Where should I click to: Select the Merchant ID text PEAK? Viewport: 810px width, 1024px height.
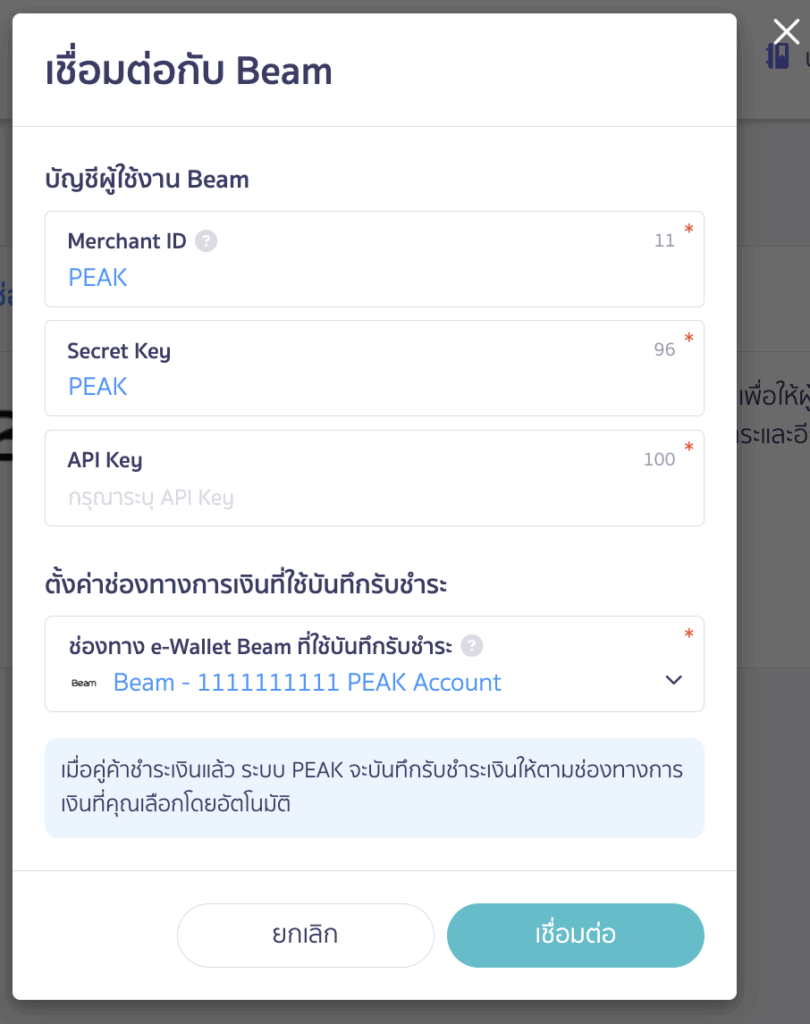97,277
